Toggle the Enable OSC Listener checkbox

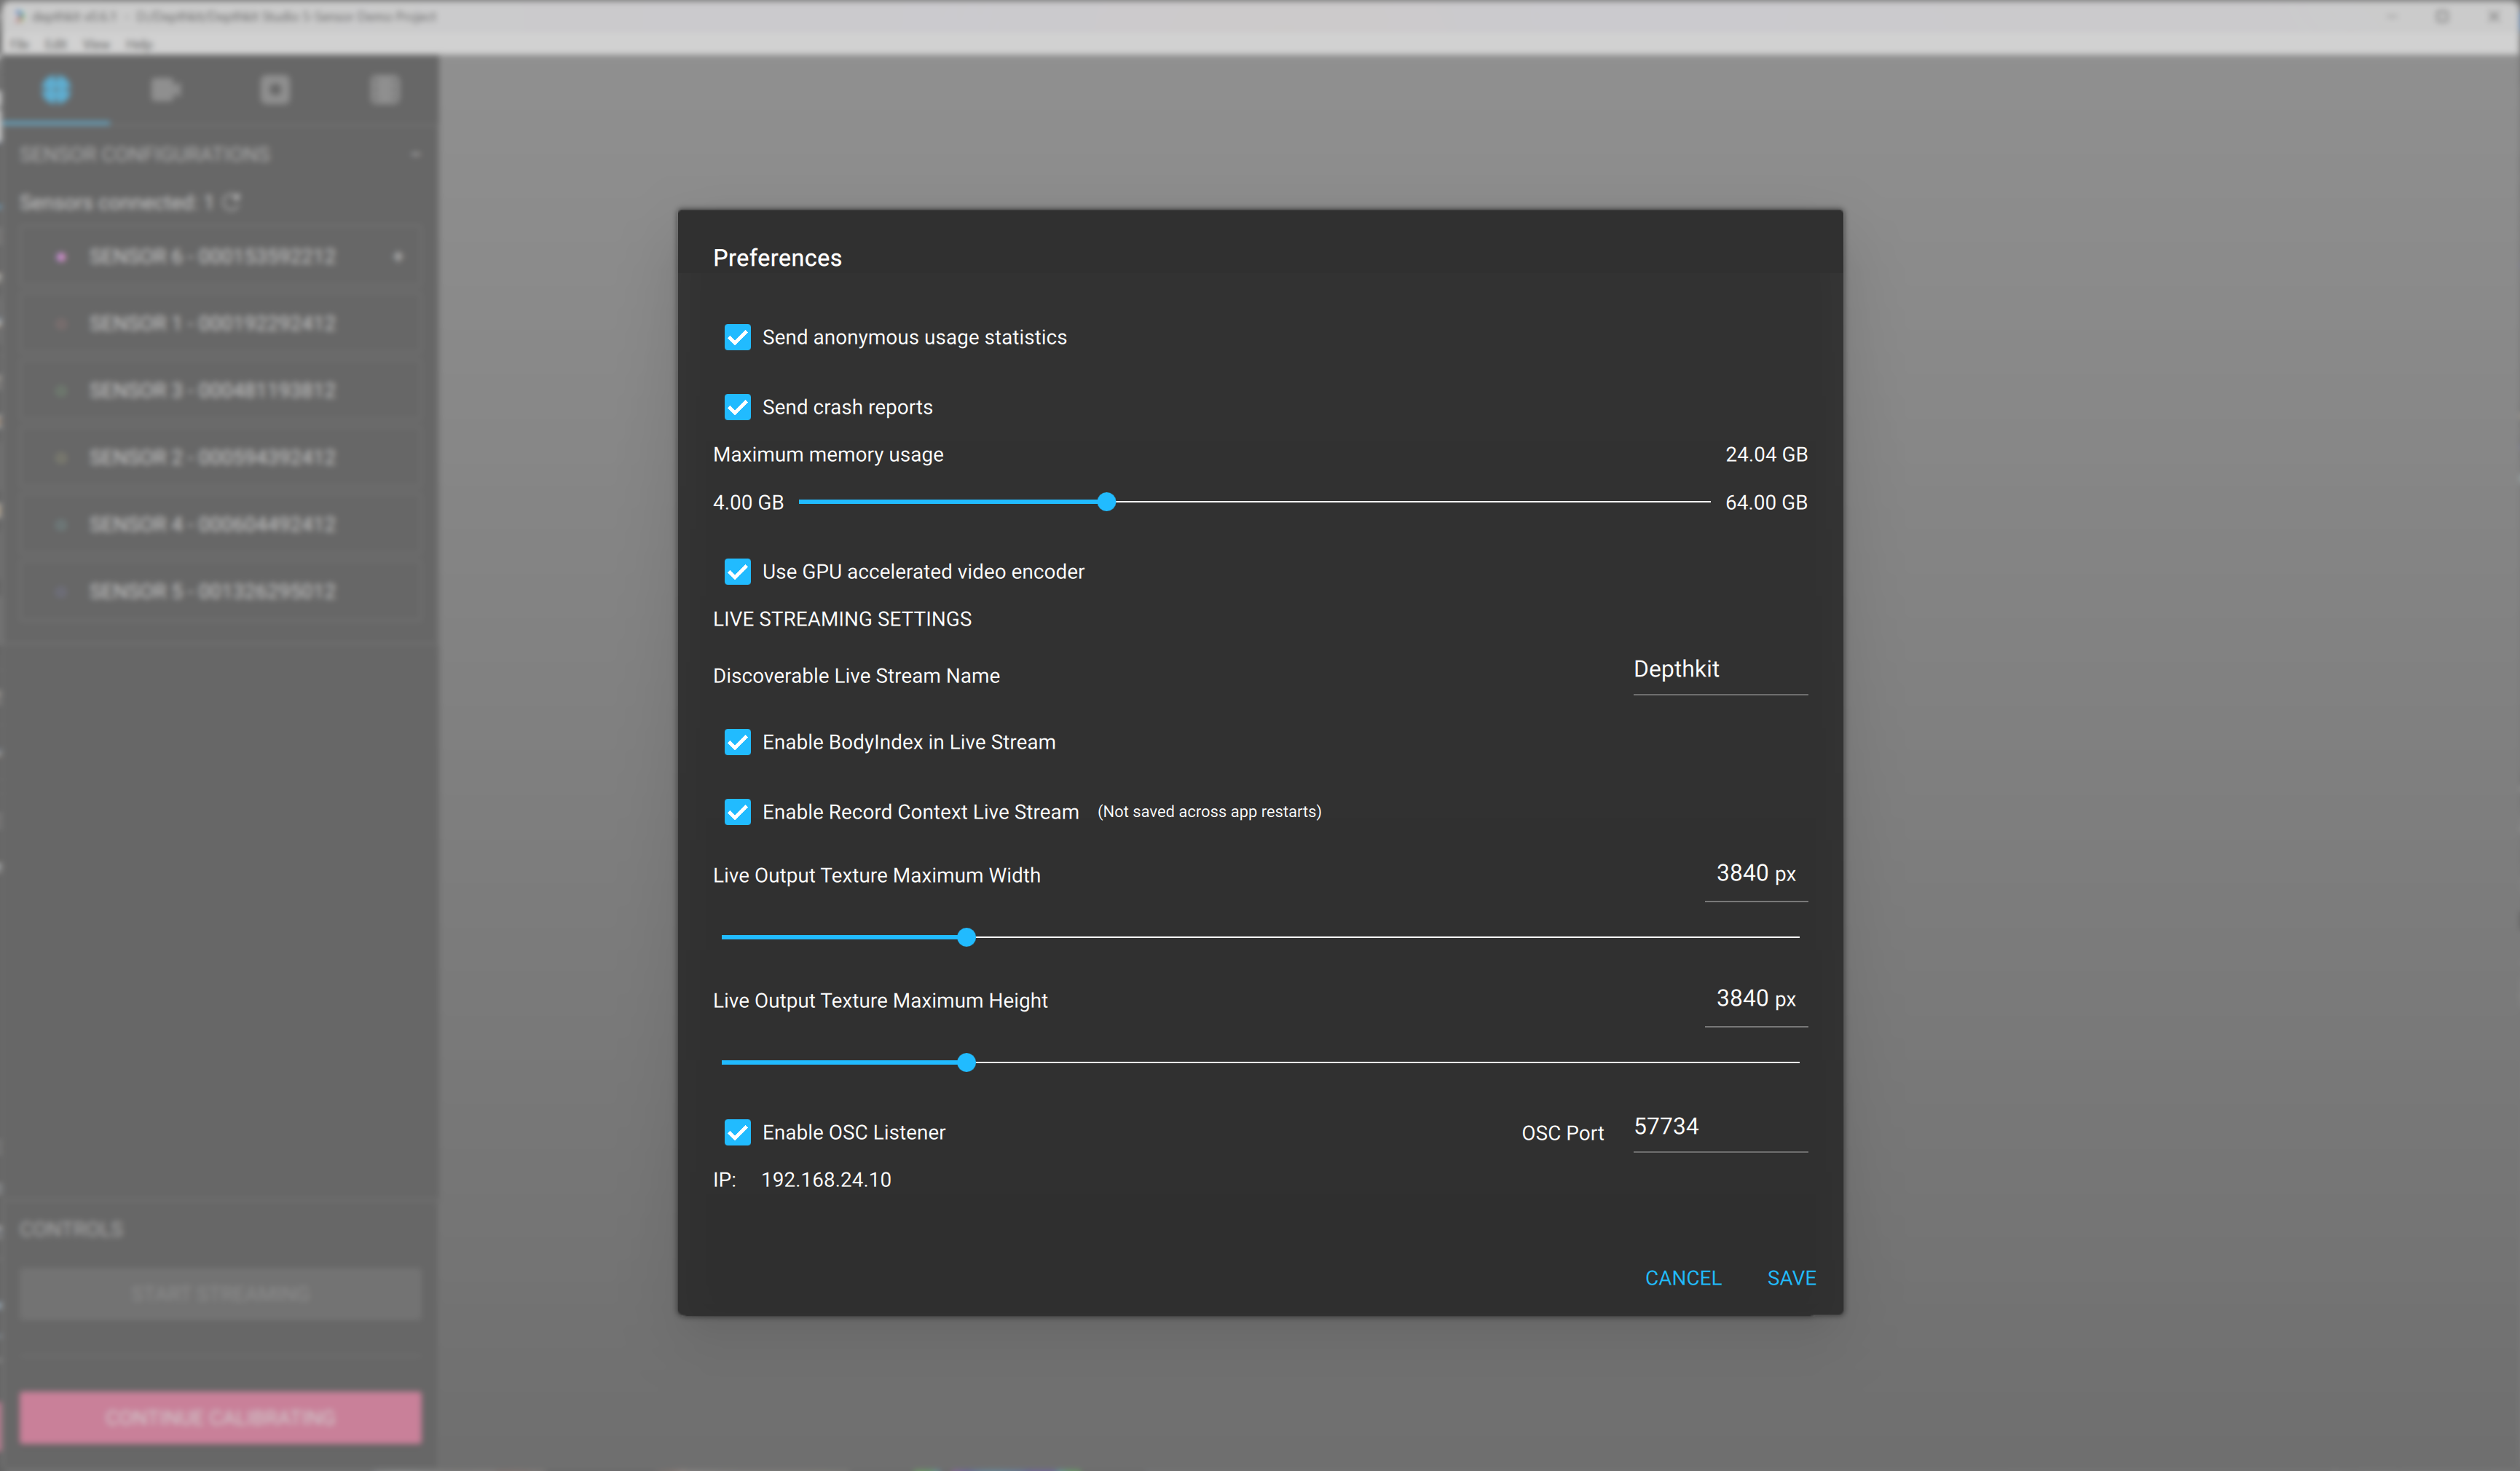(x=737, y=1132)
